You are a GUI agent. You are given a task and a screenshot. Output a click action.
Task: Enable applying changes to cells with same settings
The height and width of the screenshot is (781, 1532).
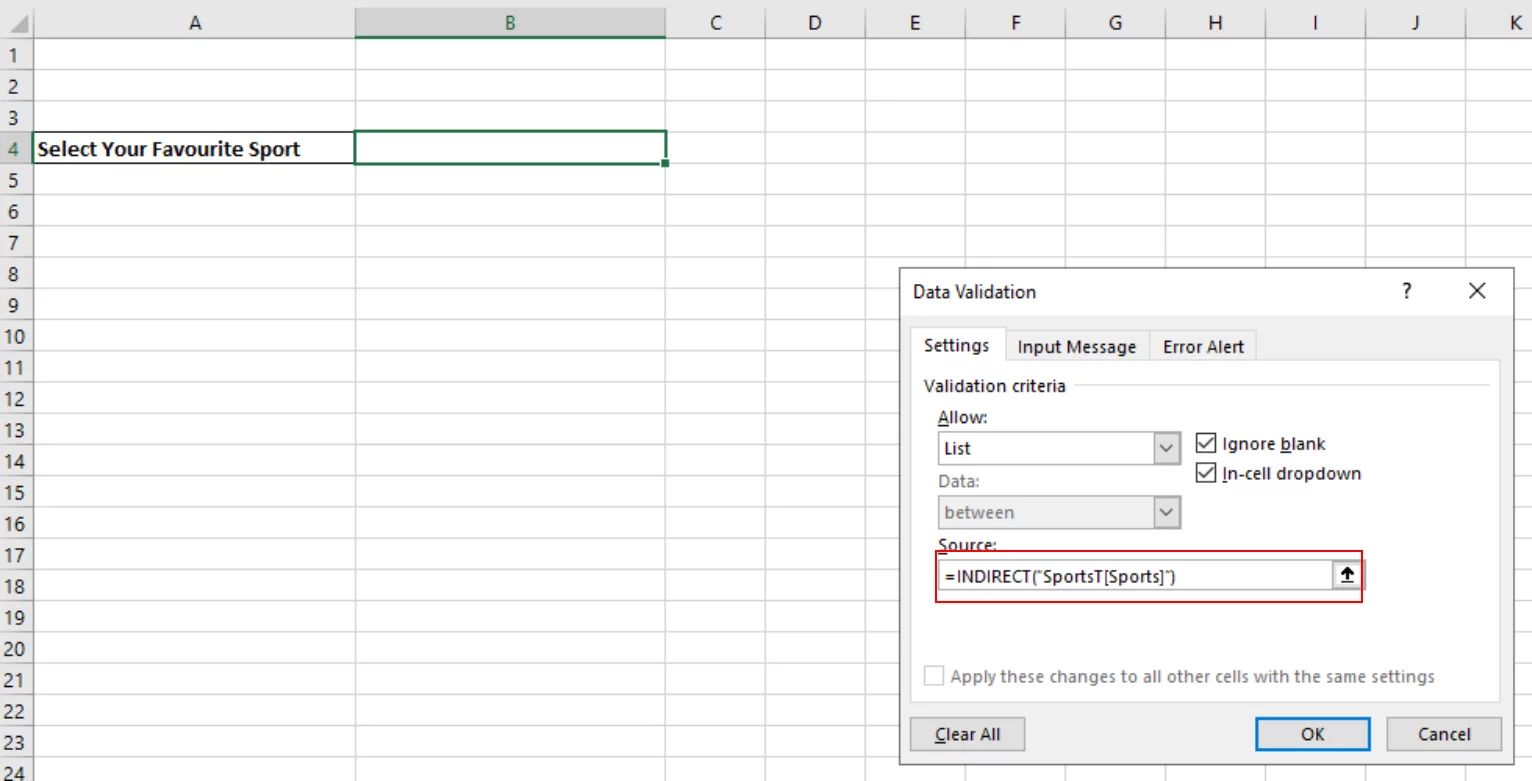pos(934,675)
